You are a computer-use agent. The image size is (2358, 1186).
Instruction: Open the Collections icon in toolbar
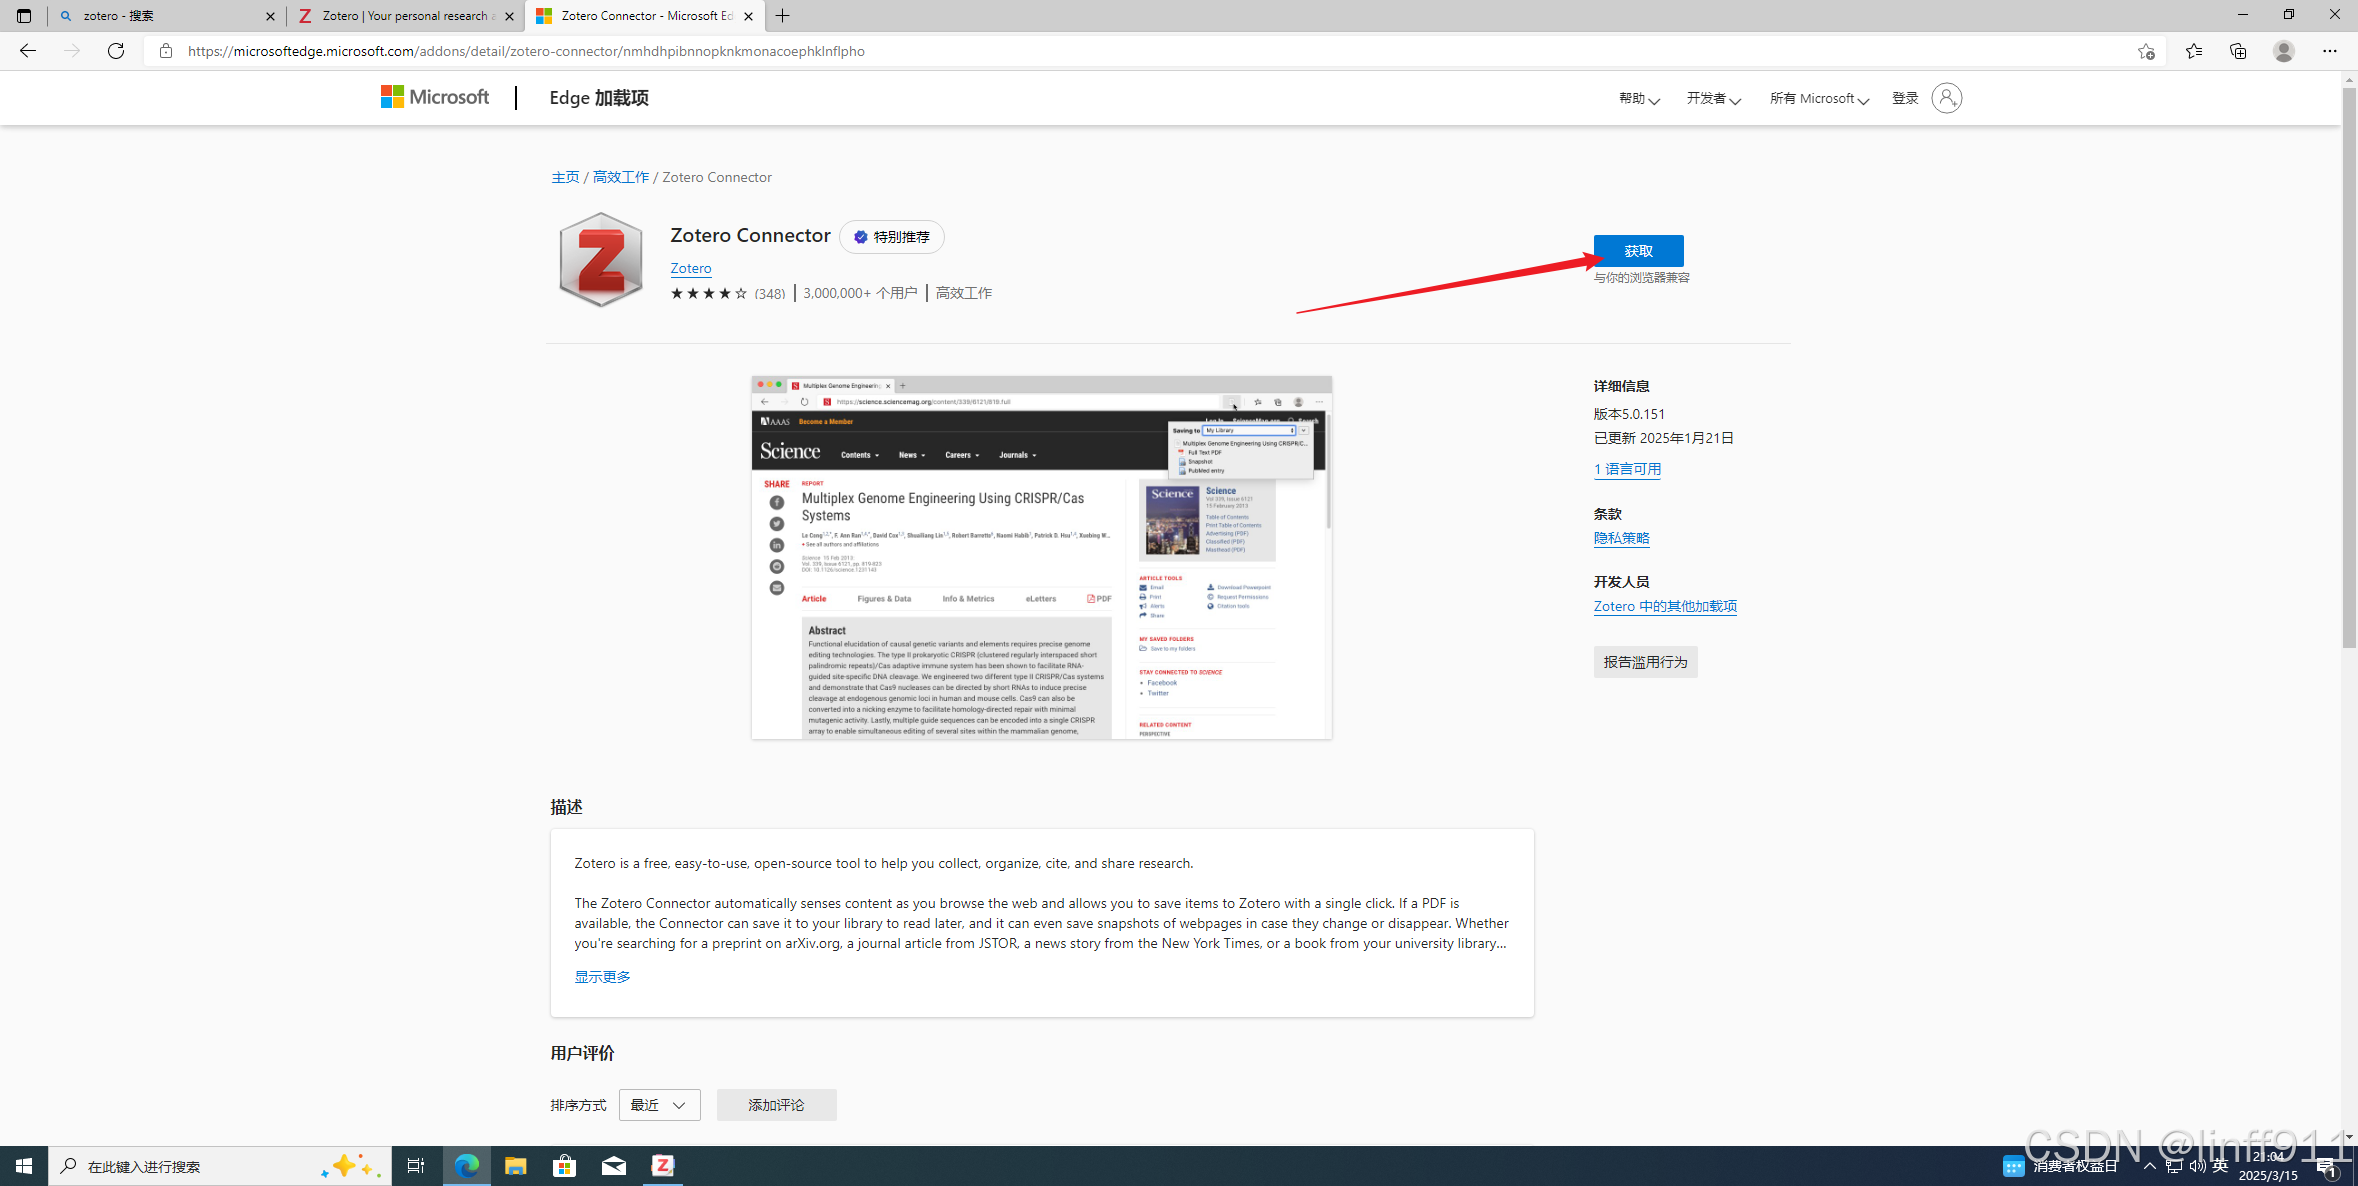(2238, 51)
